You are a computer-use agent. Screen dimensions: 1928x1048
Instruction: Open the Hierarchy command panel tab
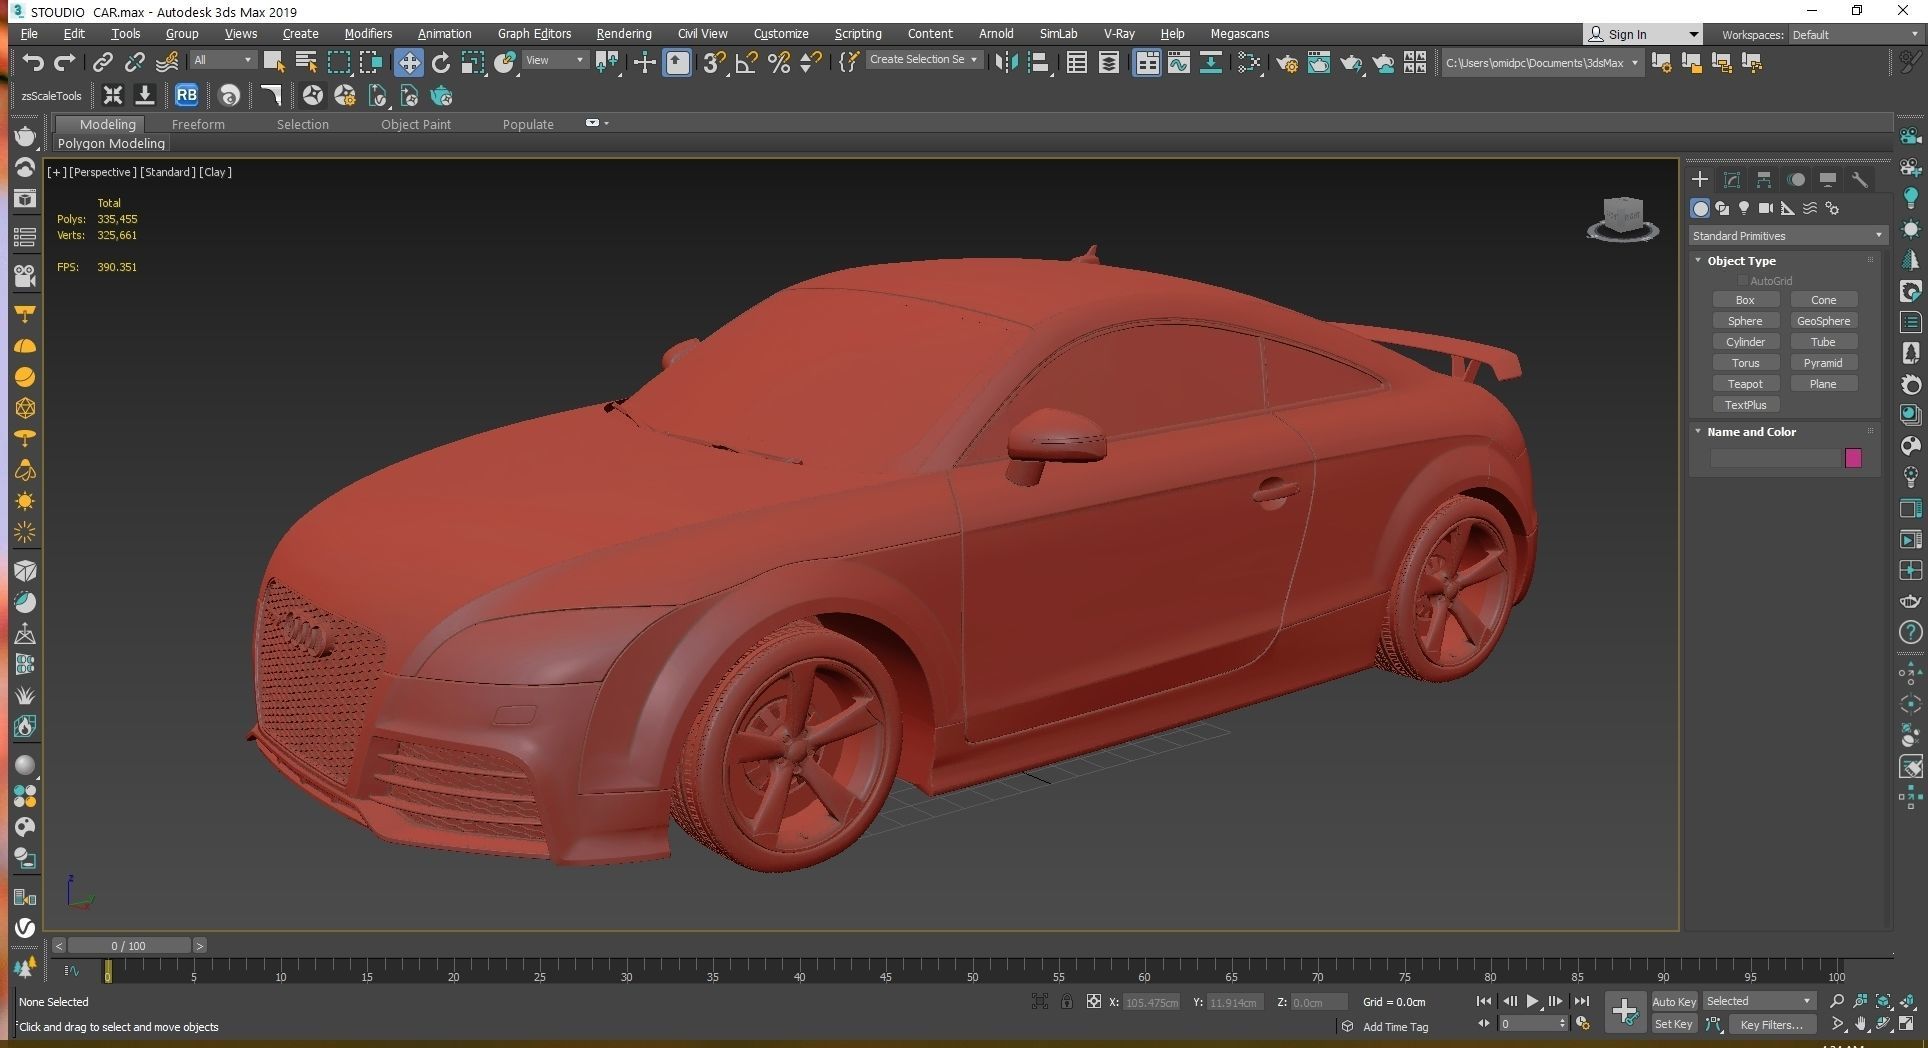pos(1764,179)
